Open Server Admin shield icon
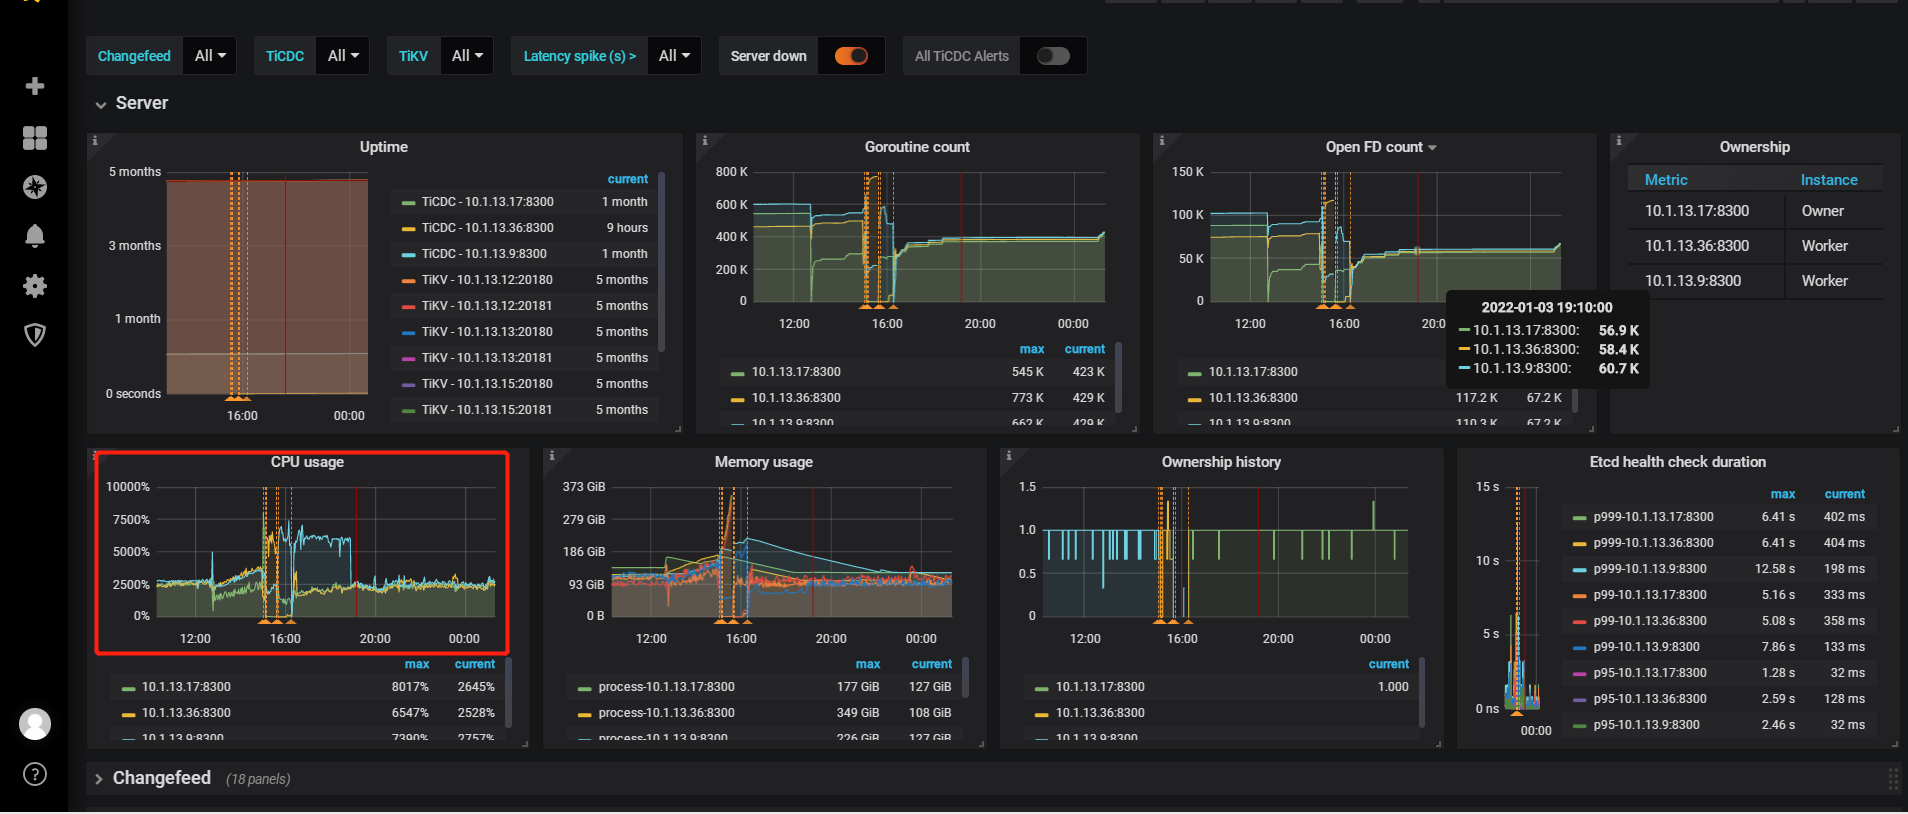The image size is (1908, 814). [35, 335]
